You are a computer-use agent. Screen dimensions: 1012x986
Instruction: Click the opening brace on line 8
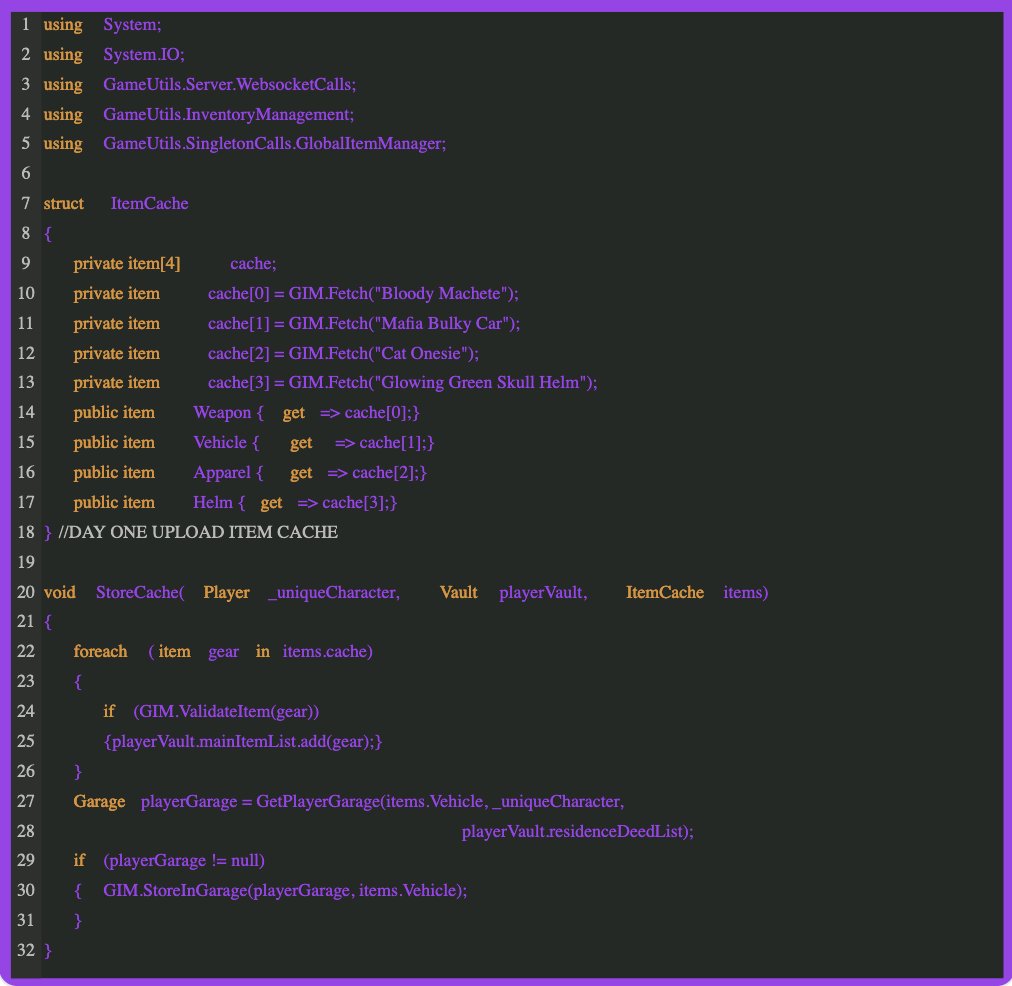click(x=48, y=234)
